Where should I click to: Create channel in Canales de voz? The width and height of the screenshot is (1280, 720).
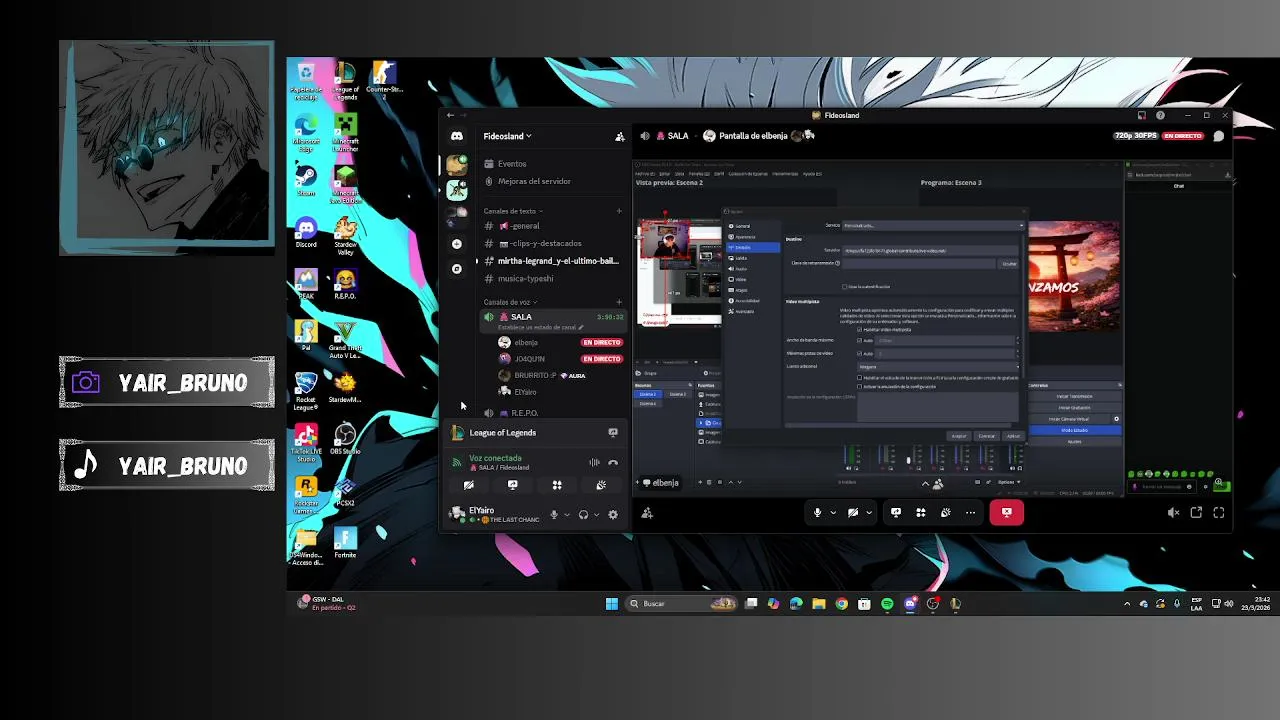(x=619, y=302)
